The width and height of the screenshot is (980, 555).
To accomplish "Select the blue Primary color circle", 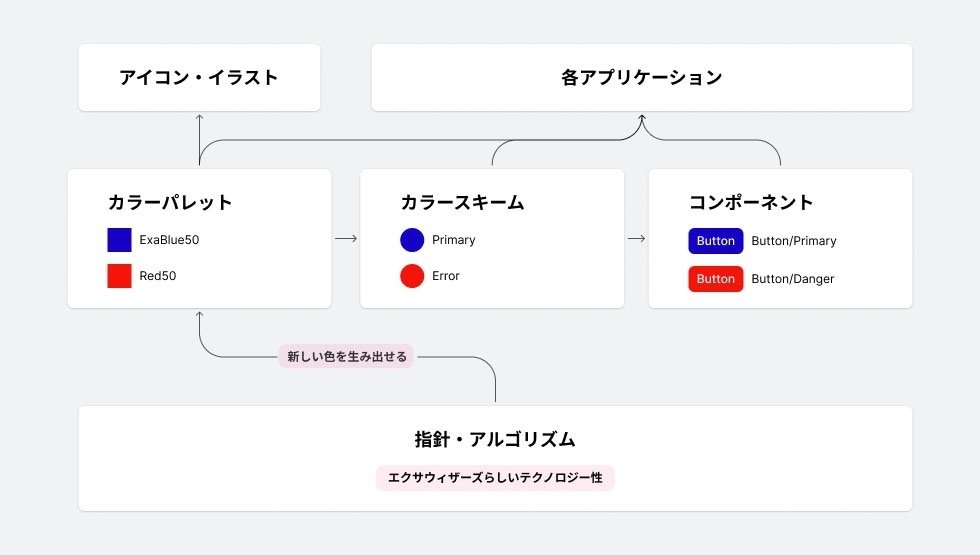I will click(412, 240).
